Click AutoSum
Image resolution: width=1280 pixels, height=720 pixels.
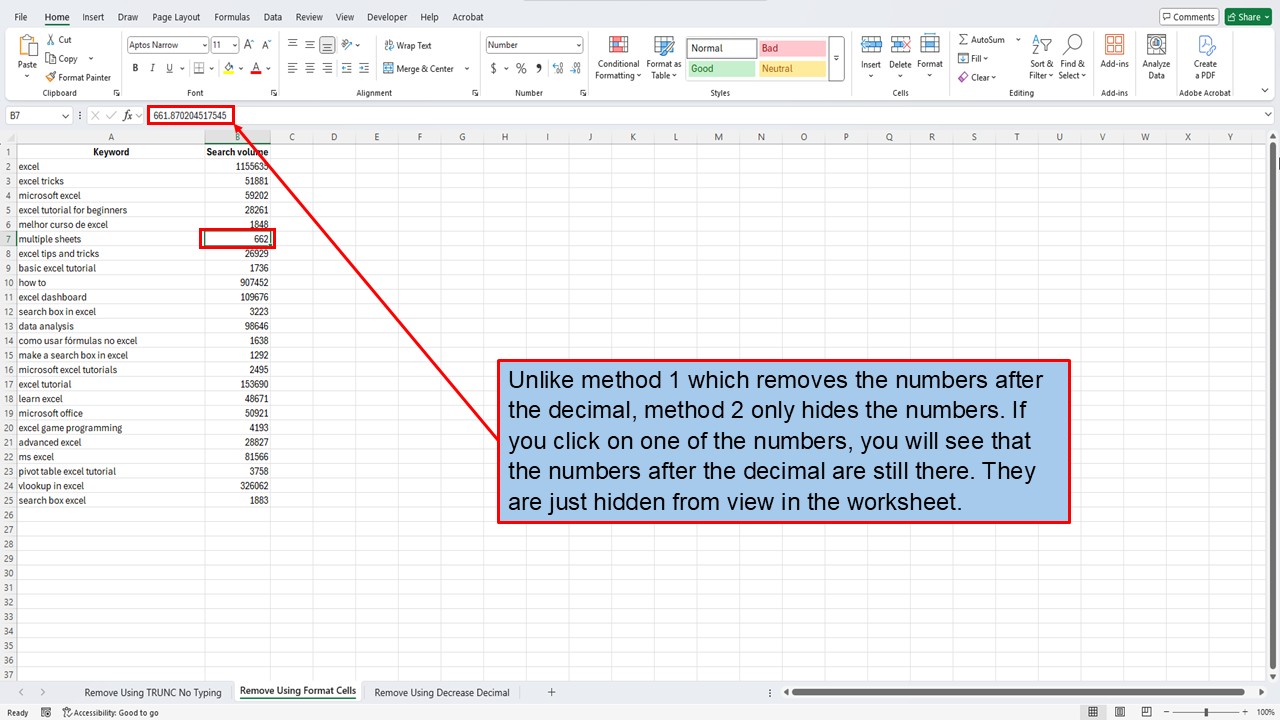[x=983, y=39]
